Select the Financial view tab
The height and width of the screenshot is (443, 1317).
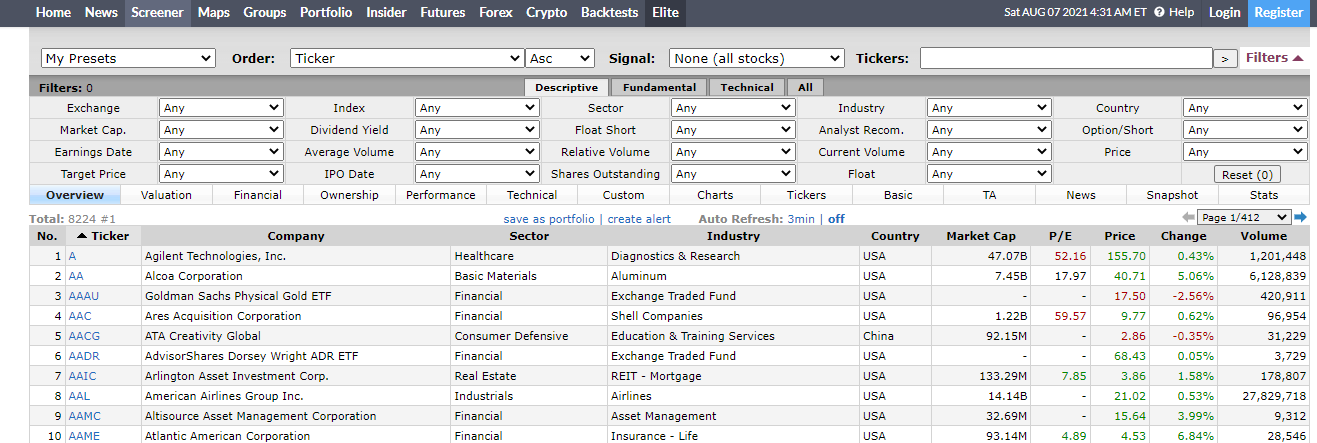[x=258, y=195]
